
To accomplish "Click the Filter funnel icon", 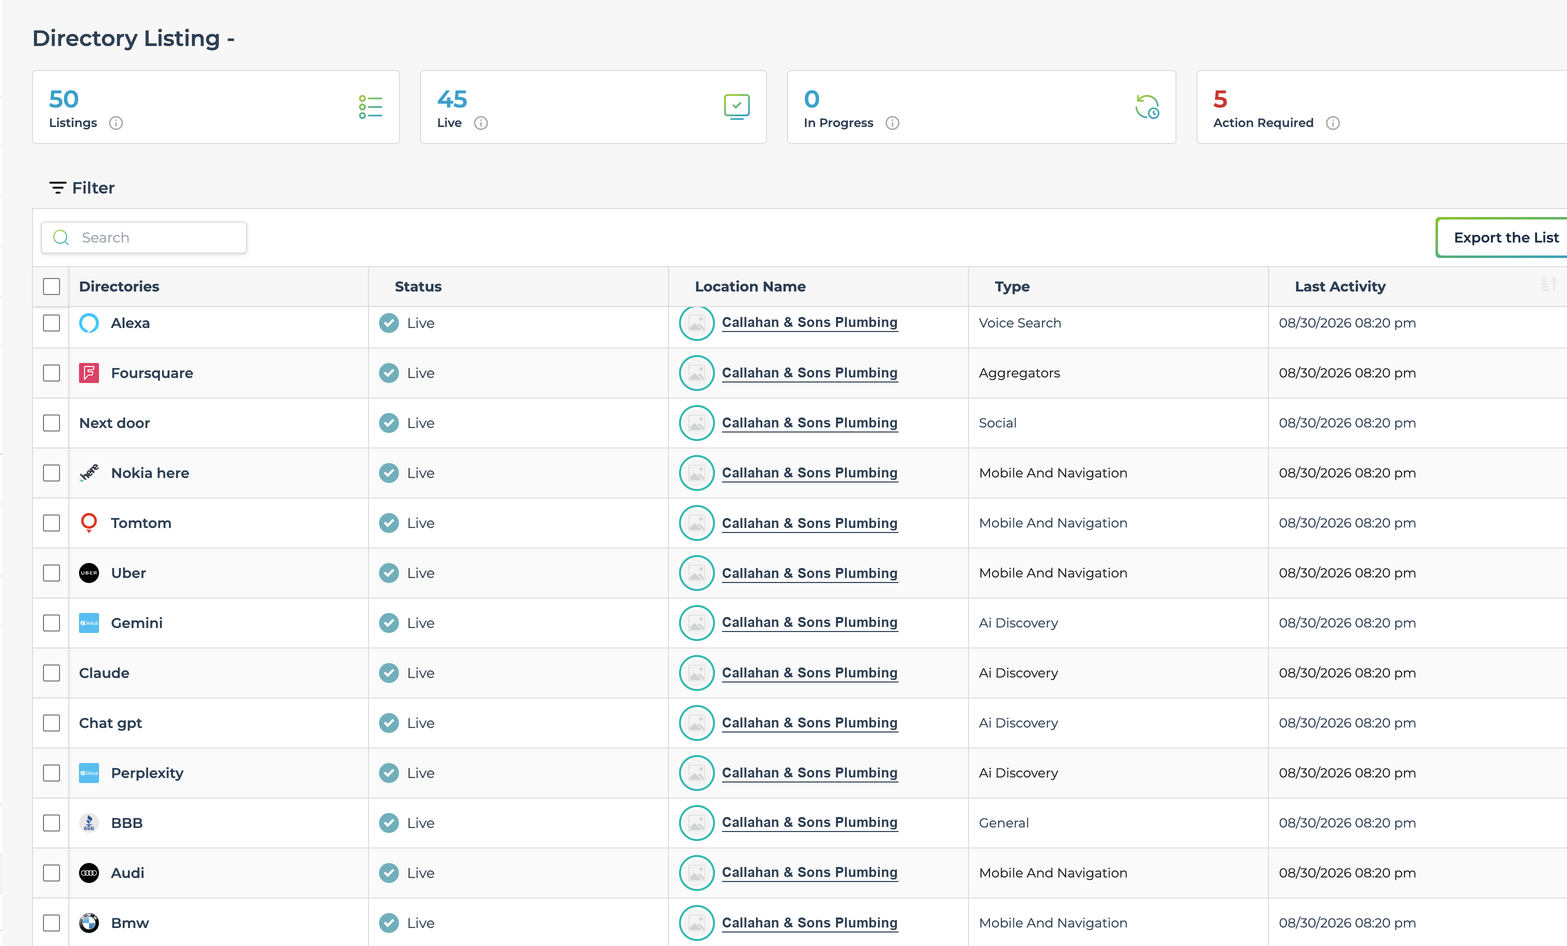I will point(58,188).
